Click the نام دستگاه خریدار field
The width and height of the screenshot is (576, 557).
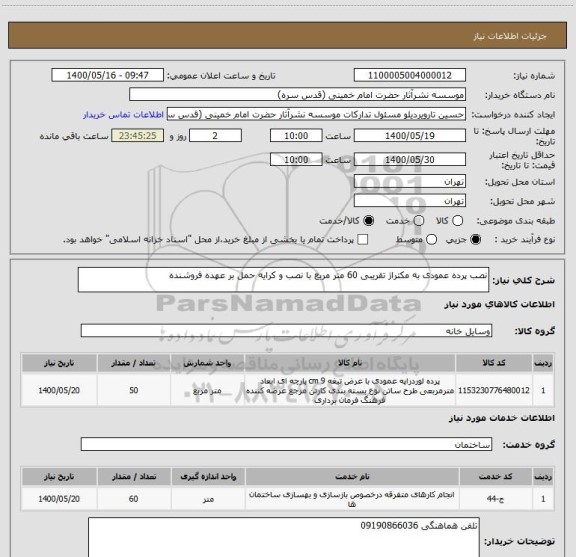point(298,95)
